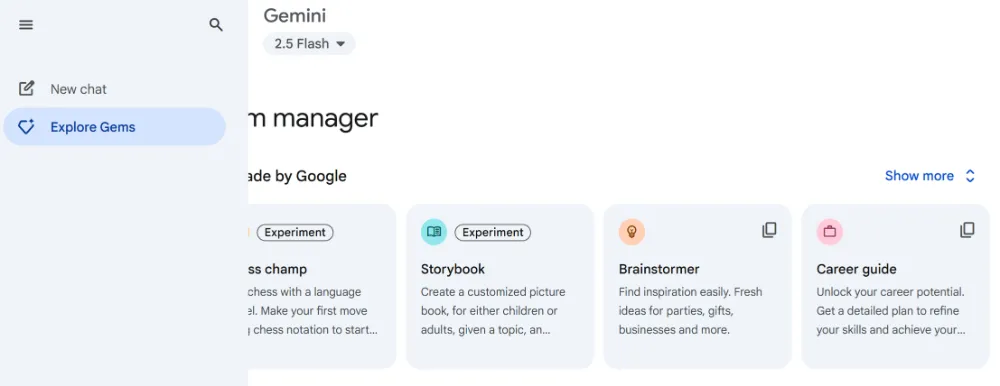Click the search magnifier icon
The width and height of the screenshot is (1000, 386).
216,25
